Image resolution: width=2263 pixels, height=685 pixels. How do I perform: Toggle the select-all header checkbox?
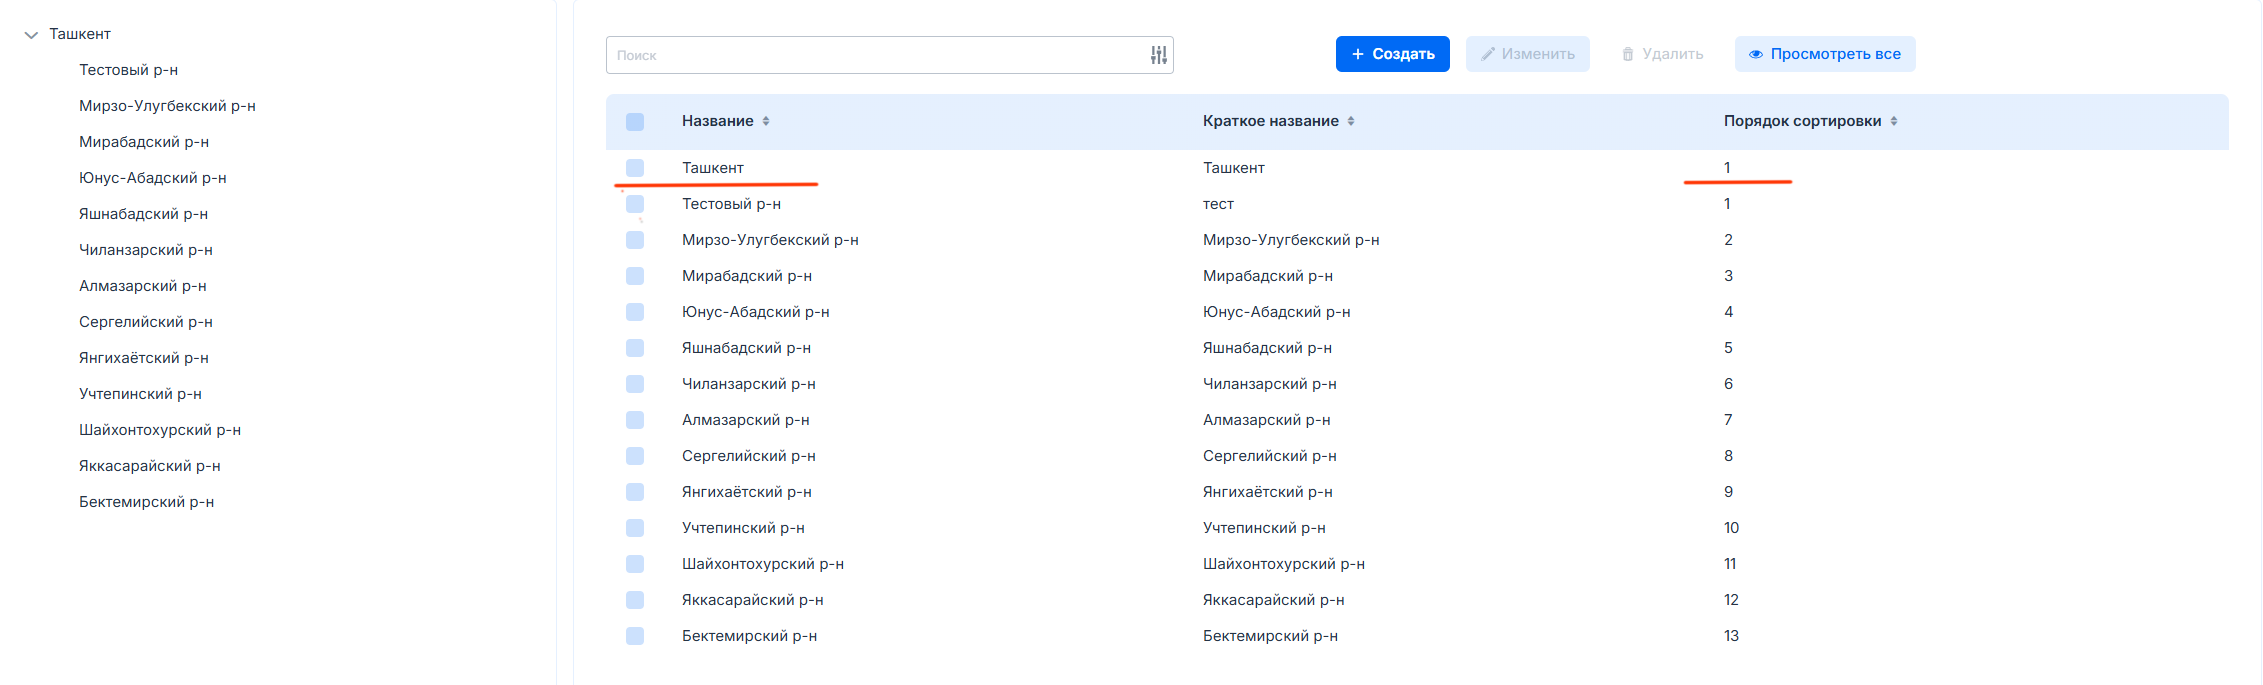tap(635, 122)
